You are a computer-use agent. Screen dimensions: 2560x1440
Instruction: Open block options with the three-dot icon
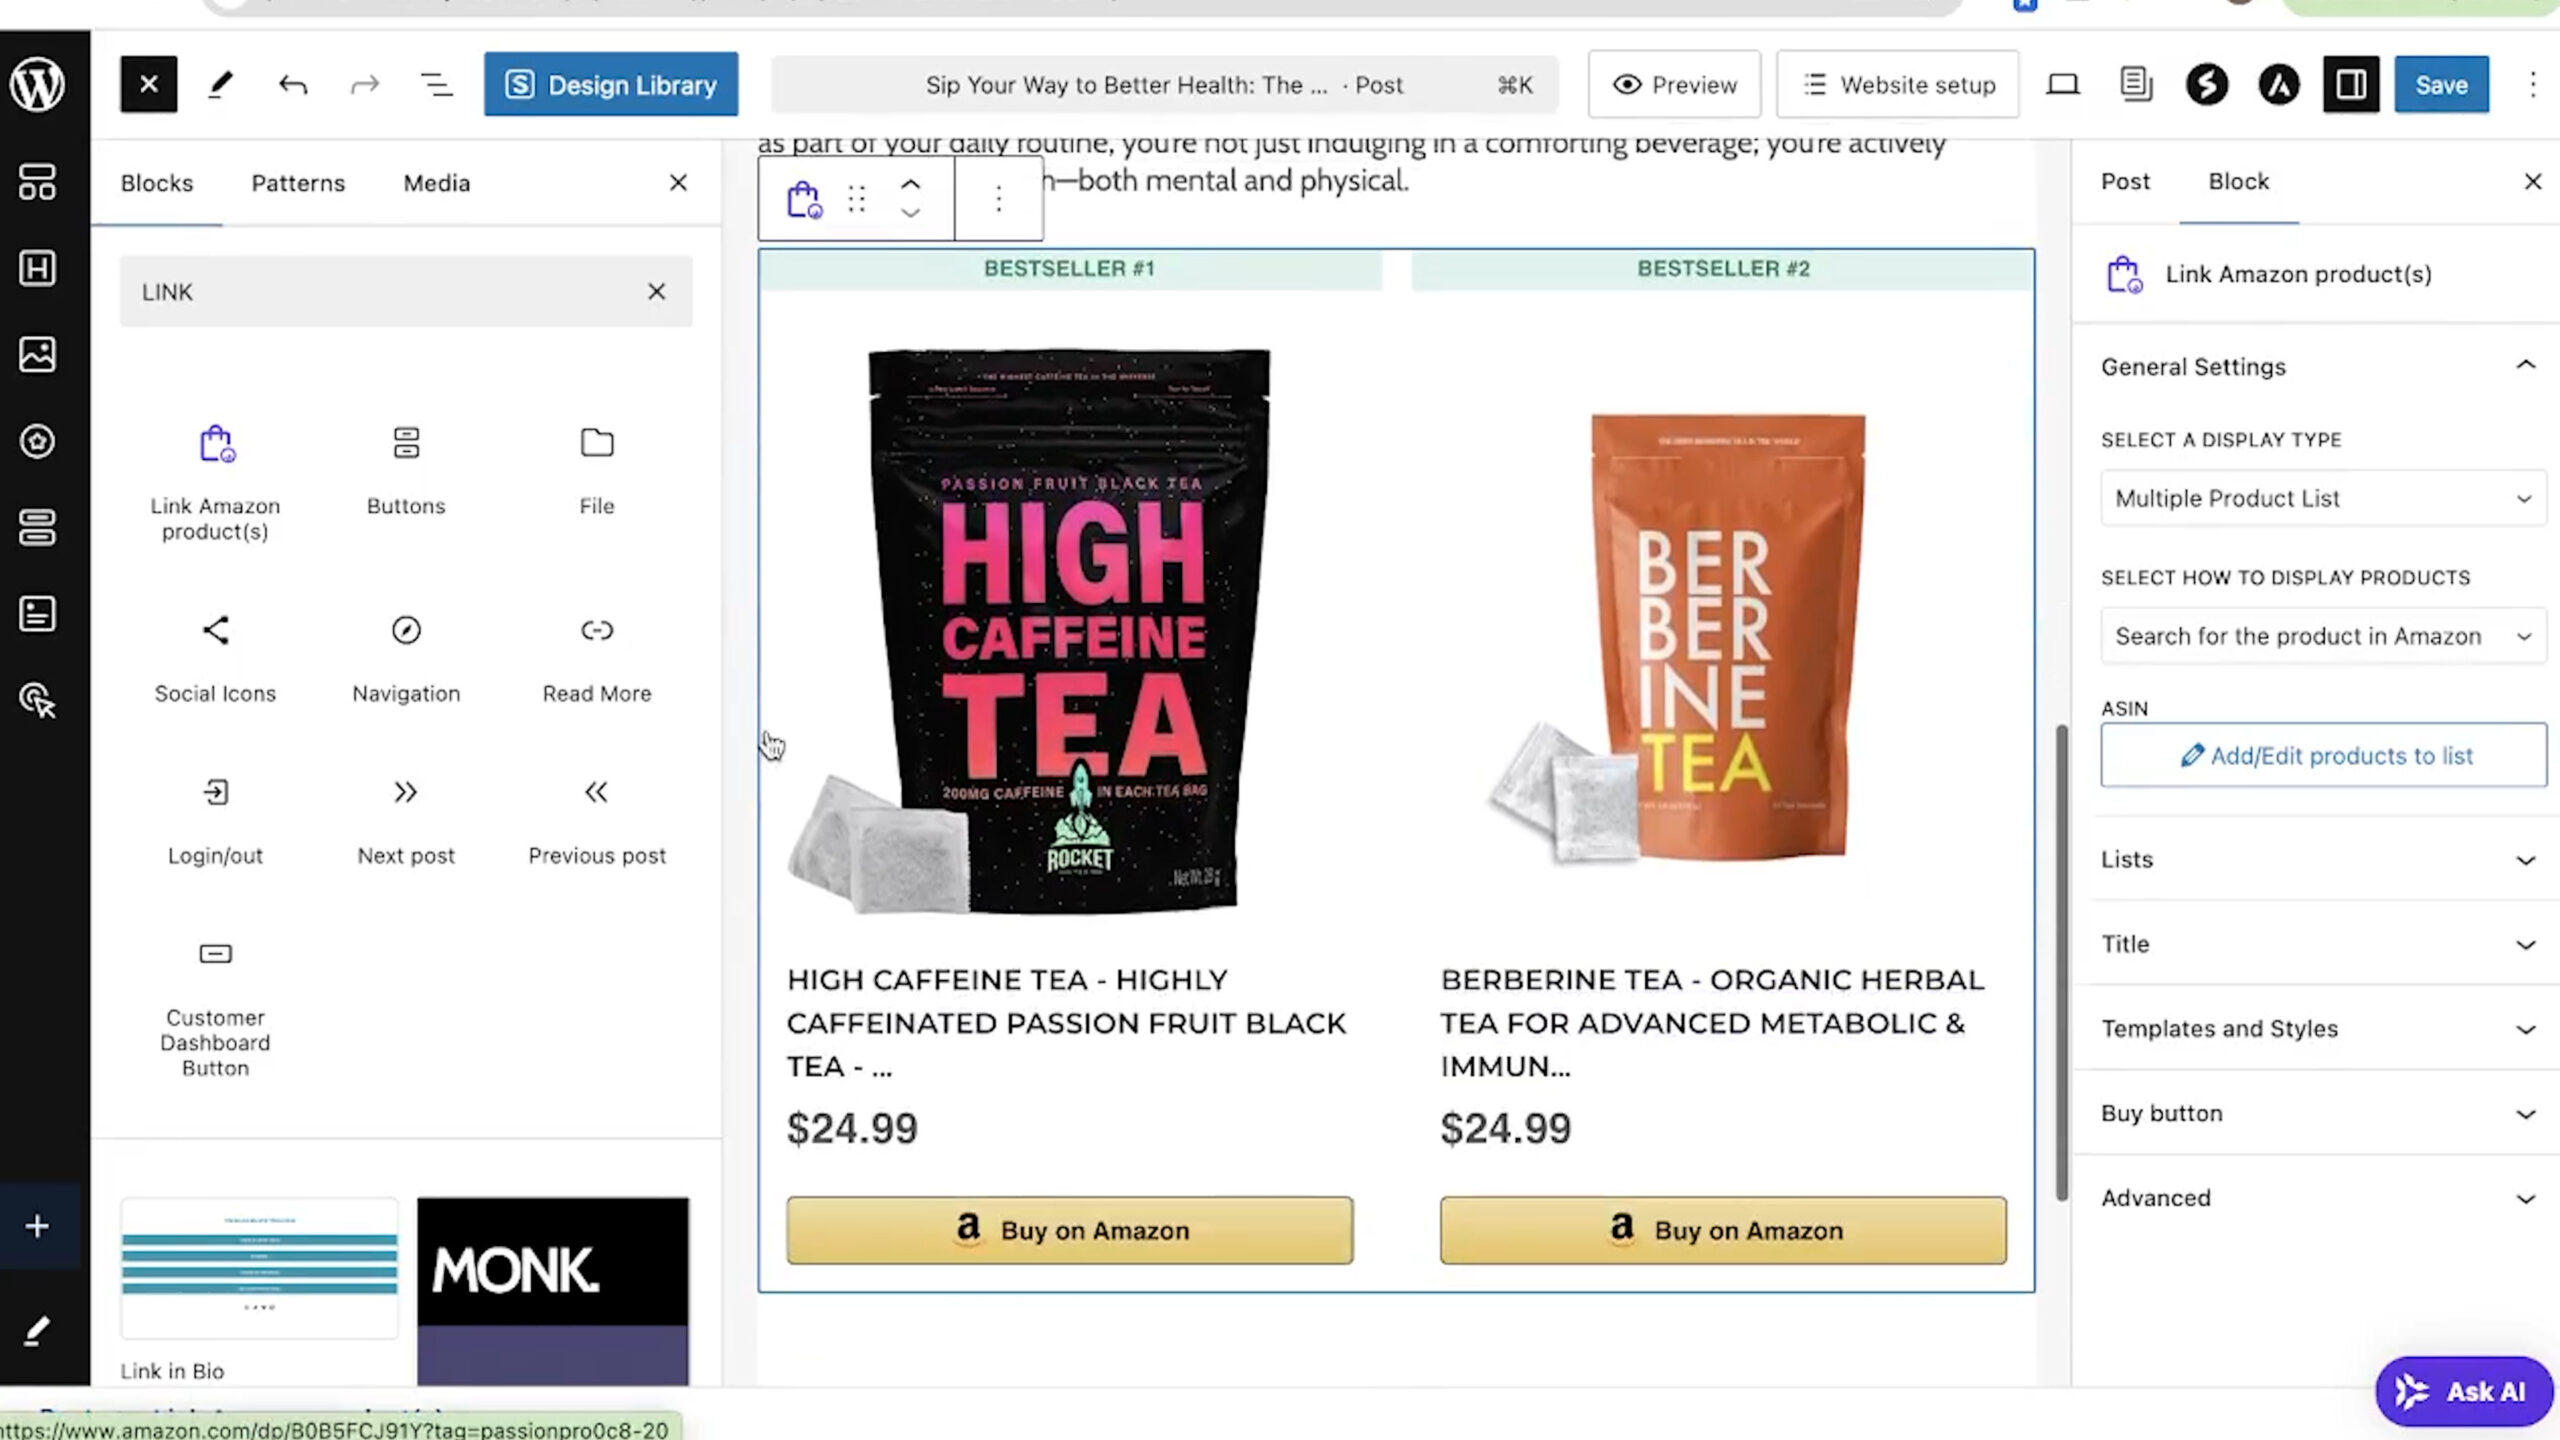998,198
